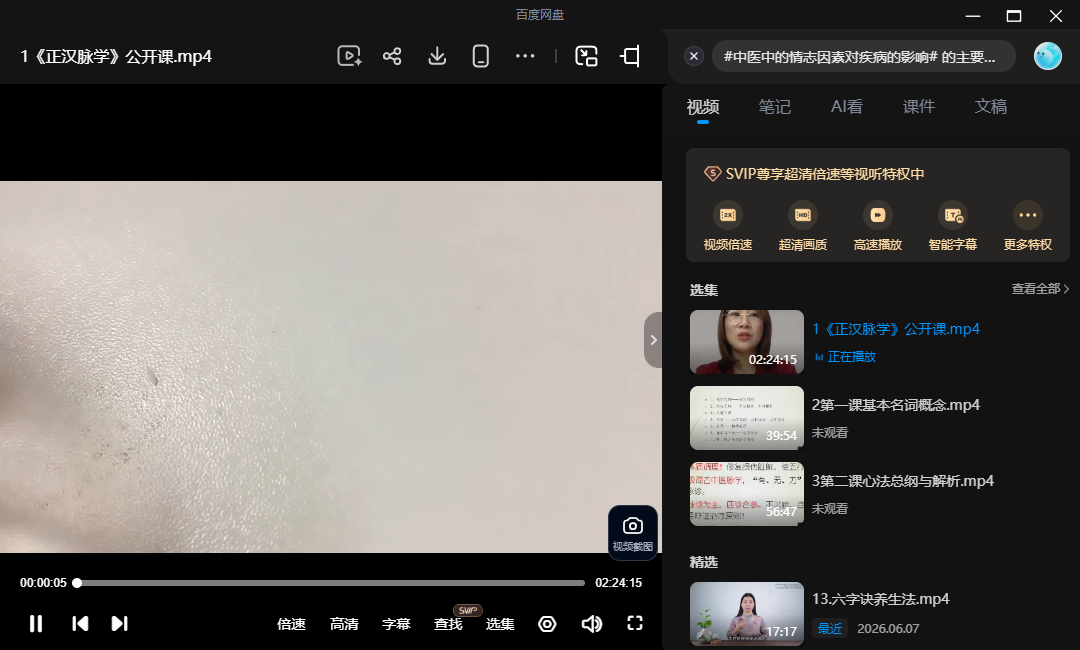Open the more options ellipsis menu
1080x650 pixels.
[x=525, y=56]
